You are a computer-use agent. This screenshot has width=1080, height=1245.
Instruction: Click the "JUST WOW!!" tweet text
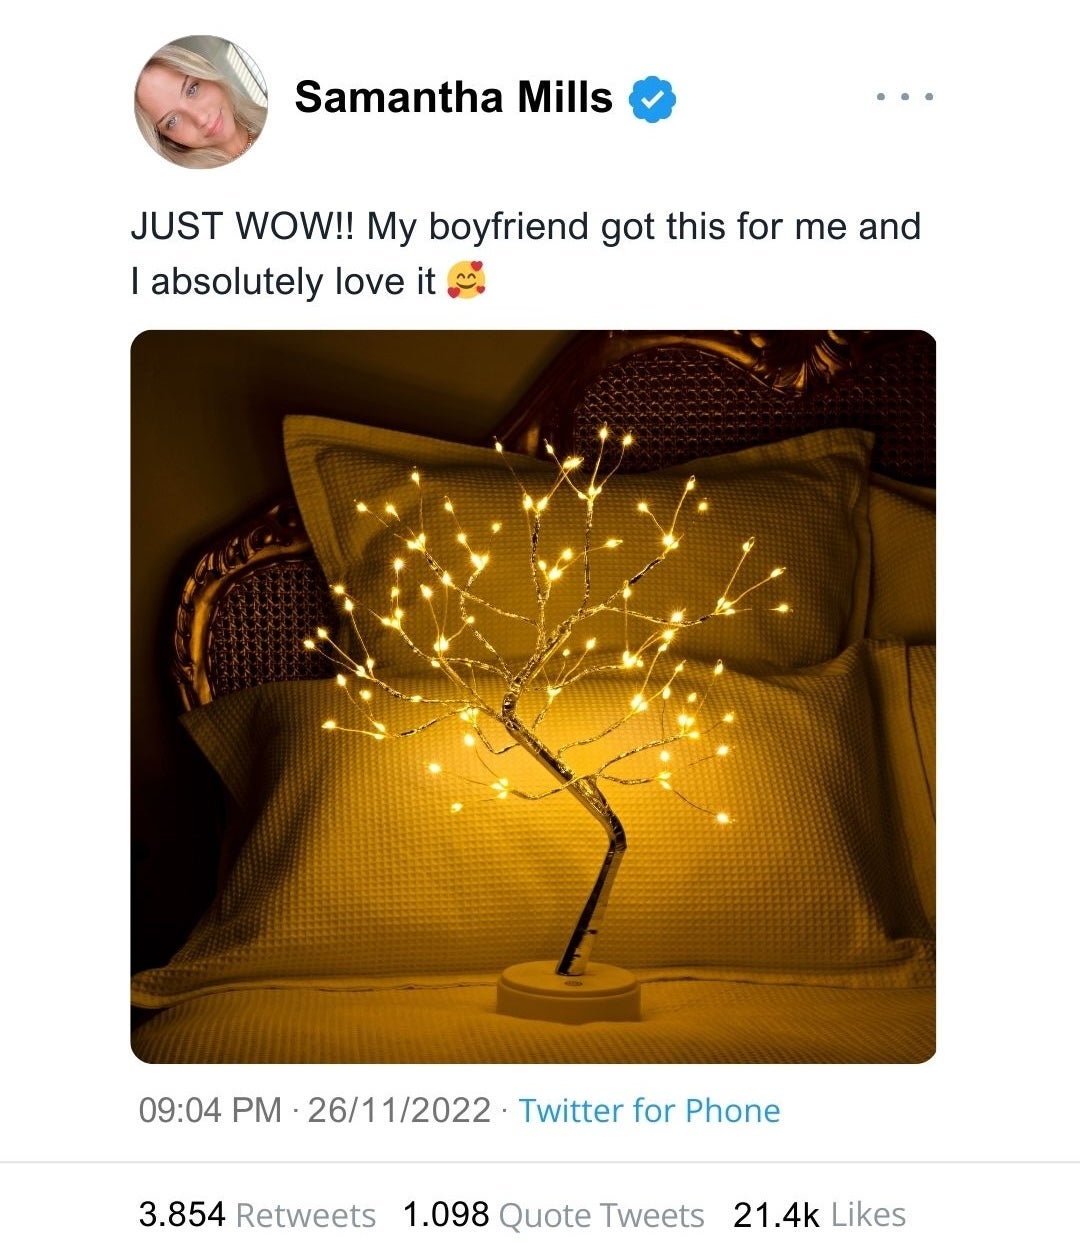[244, 227]
